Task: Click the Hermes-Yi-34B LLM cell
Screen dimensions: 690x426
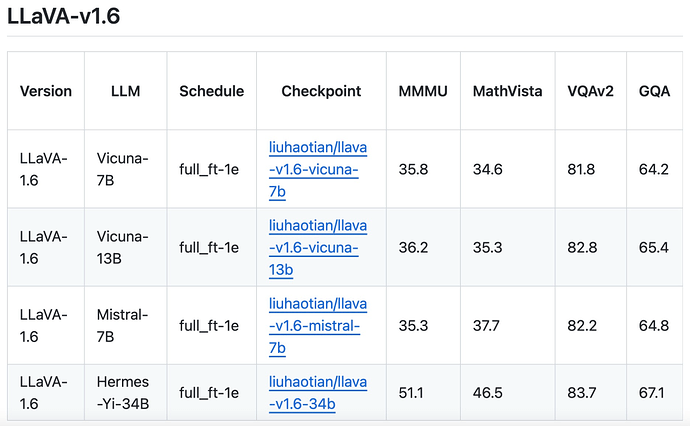Action: click(x=123, y=393)
